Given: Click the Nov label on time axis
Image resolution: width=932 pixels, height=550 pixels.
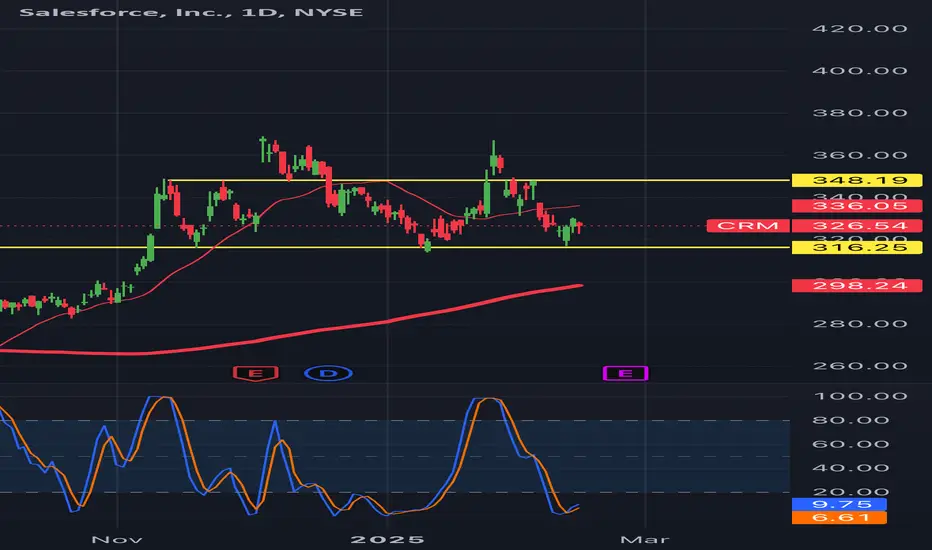Looking at the screenshot, I should coord(117,539).
